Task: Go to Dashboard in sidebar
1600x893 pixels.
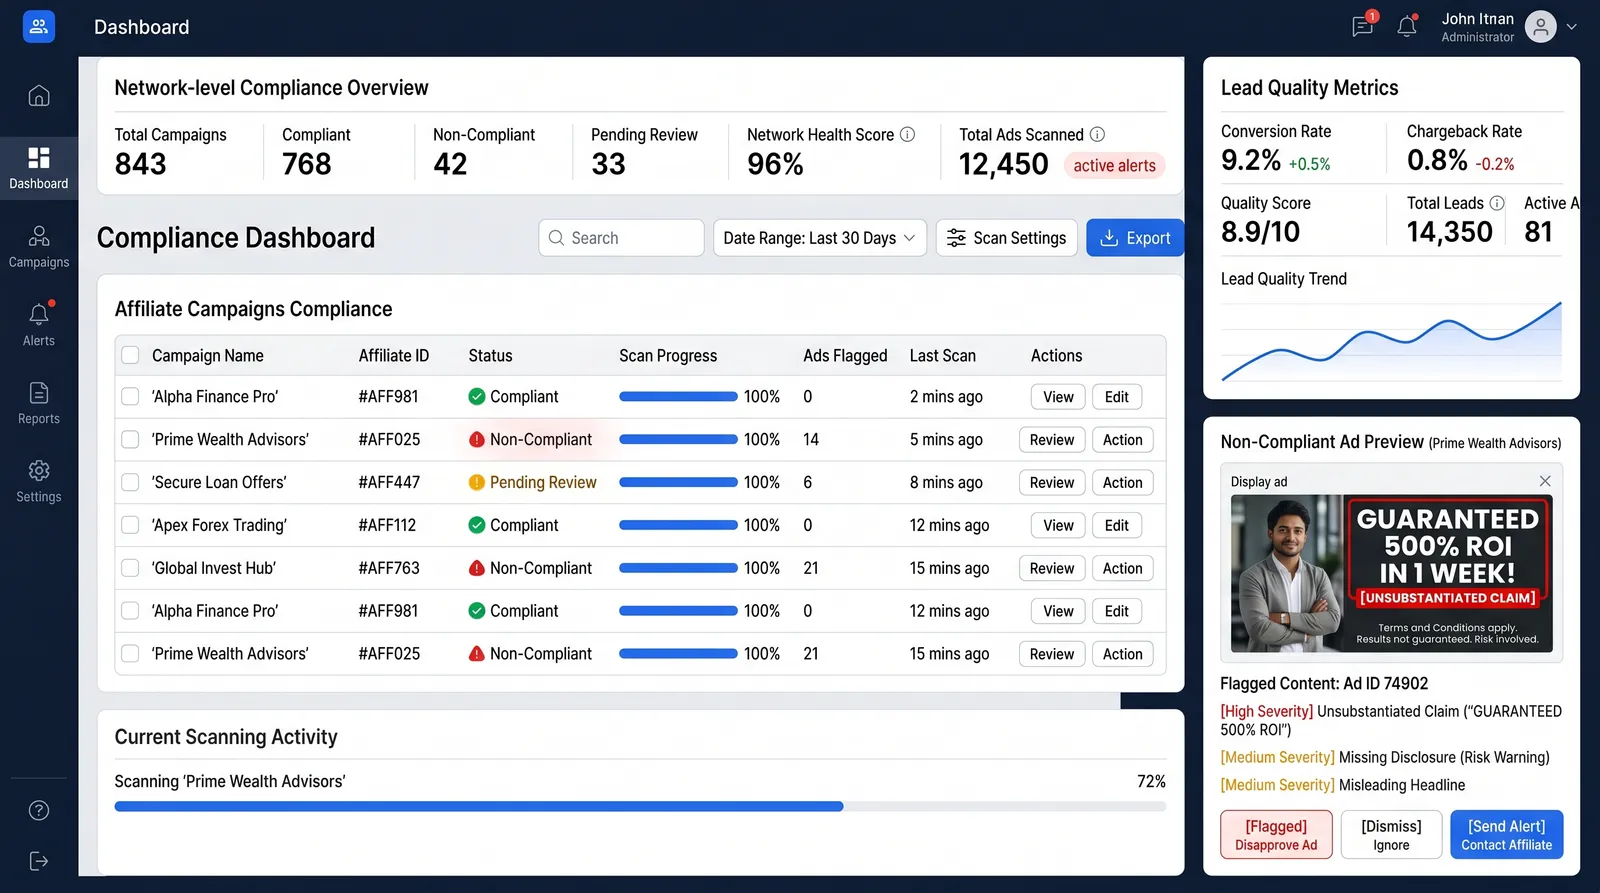Action: tap(39, 168)
